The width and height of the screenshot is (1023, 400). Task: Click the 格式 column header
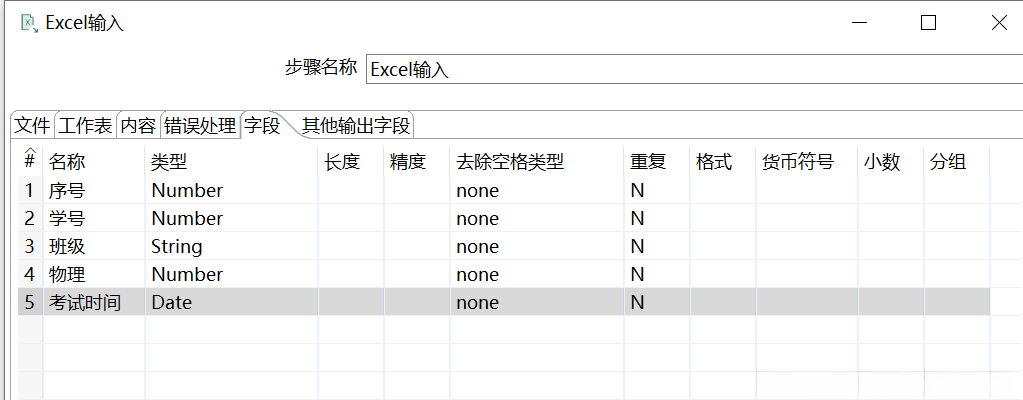(x=714, y=162)
